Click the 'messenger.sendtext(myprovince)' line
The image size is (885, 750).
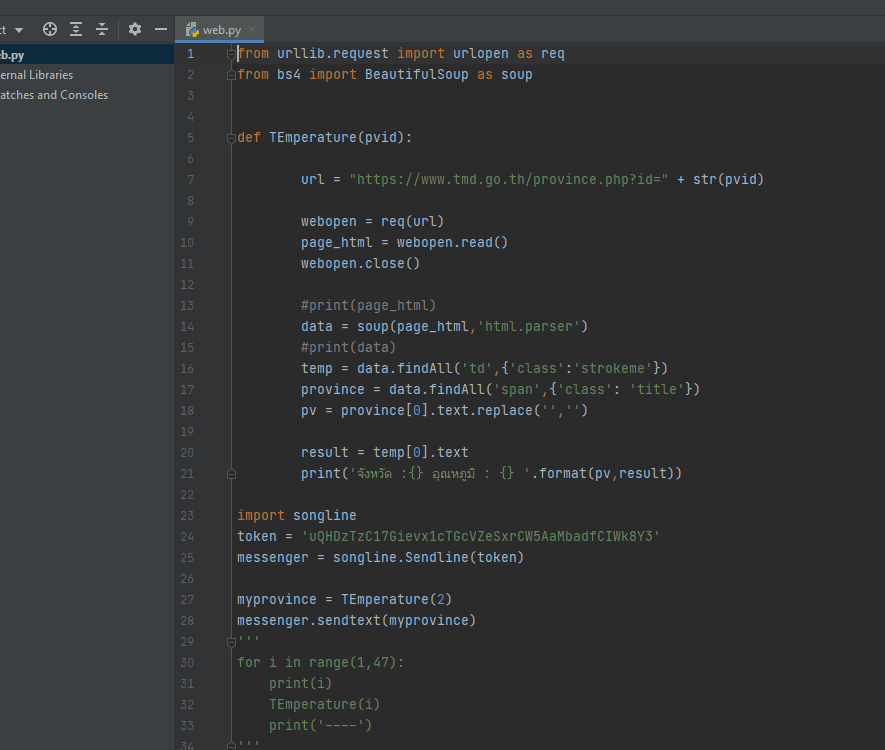click(x=356, y=621)
